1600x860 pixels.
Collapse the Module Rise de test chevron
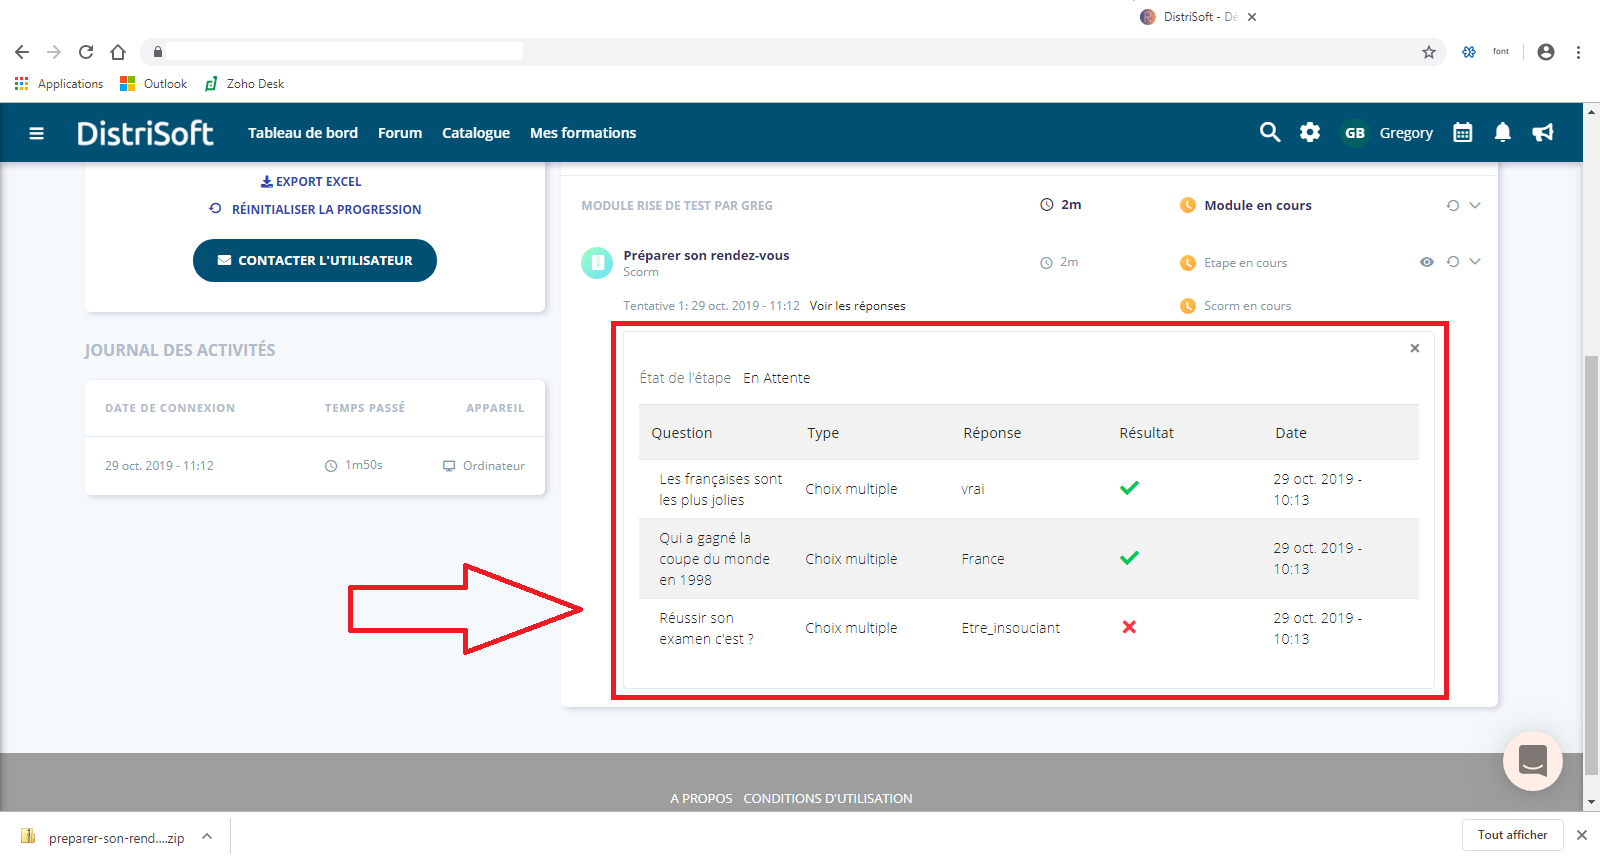pos(1475,205)
